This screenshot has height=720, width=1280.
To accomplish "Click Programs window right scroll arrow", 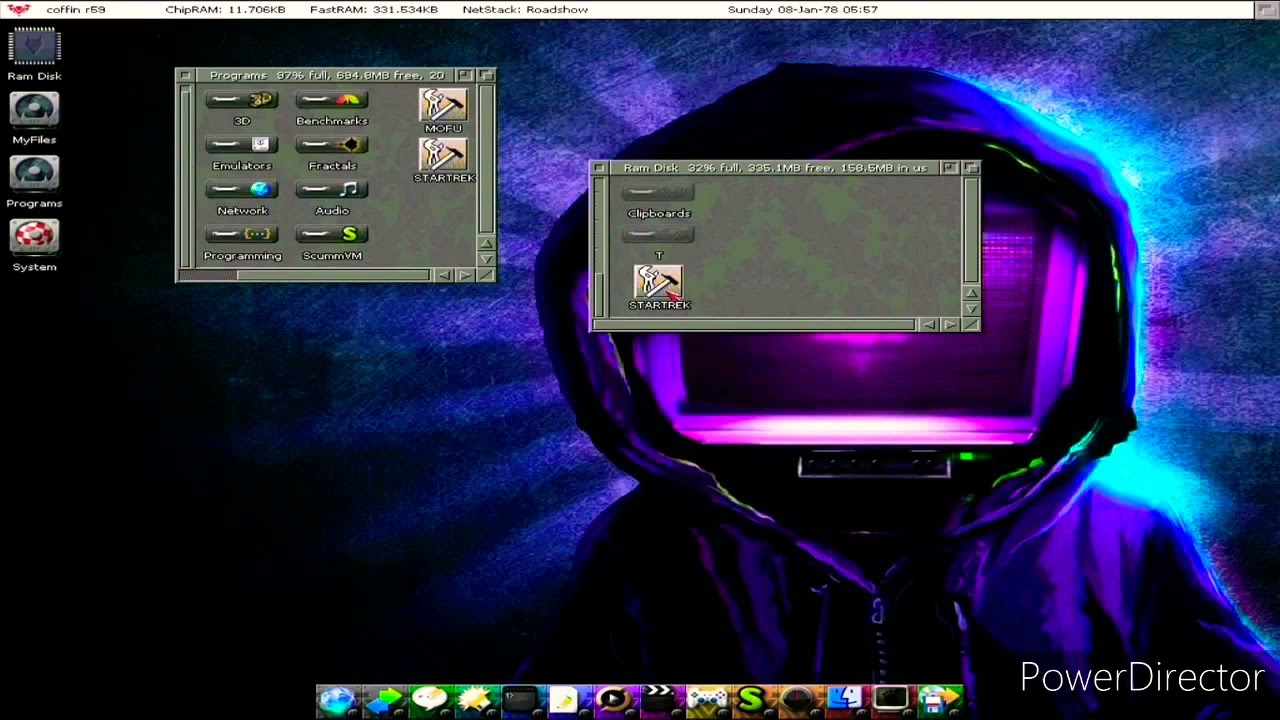I will 465,275.
